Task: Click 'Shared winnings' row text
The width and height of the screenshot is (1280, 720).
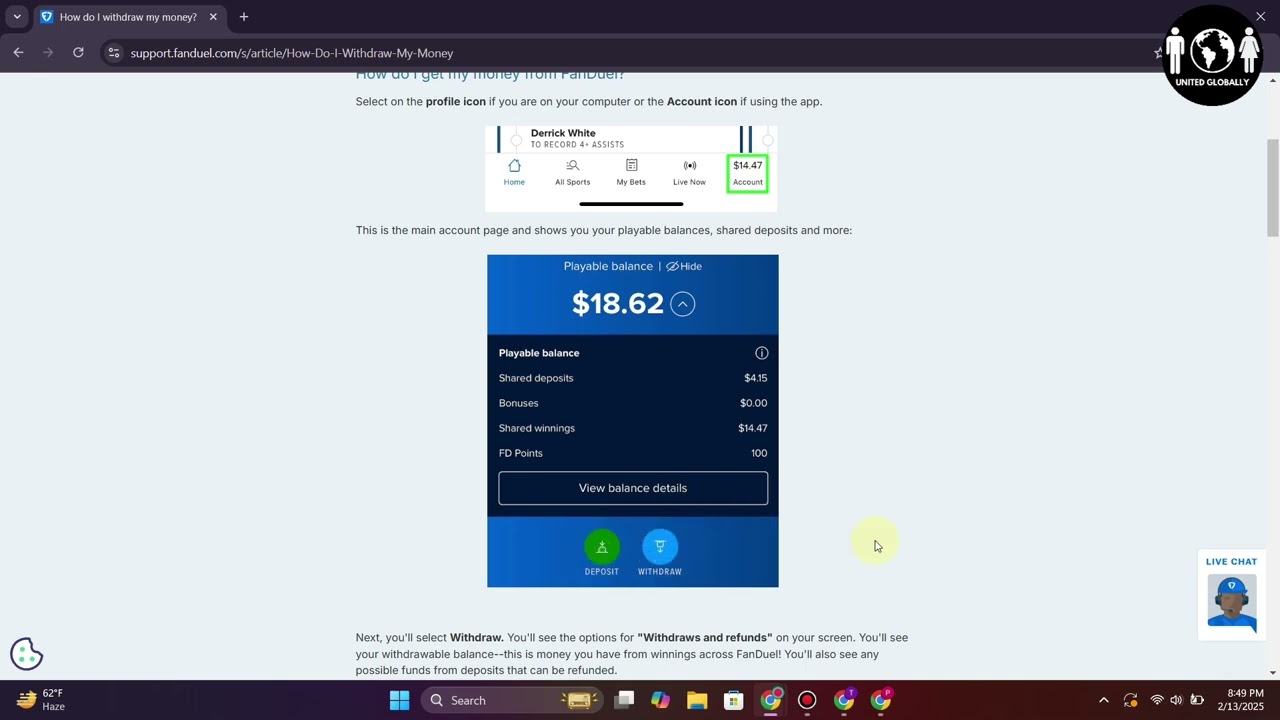Action: coord(537,428)
